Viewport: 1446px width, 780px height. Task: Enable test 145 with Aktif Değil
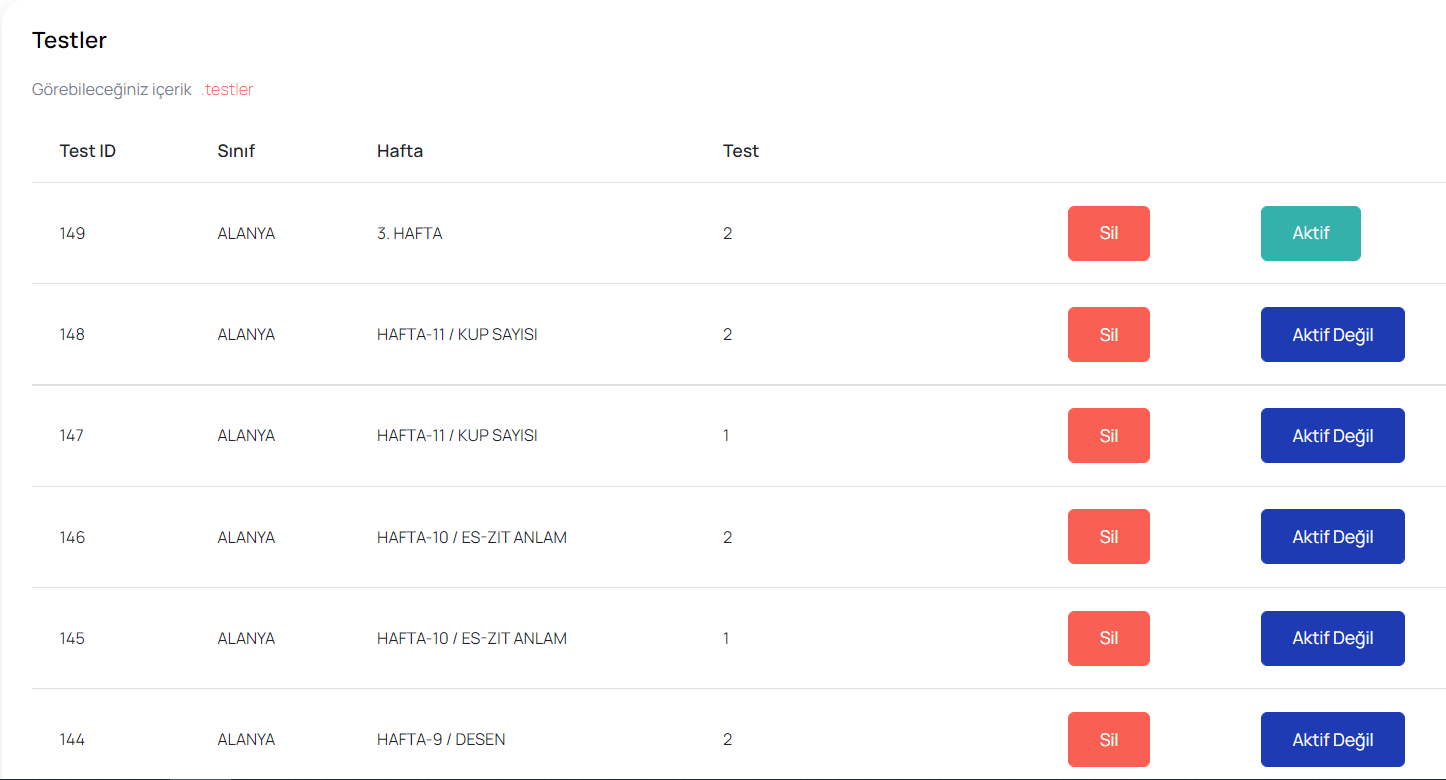tap(1332, 638)
